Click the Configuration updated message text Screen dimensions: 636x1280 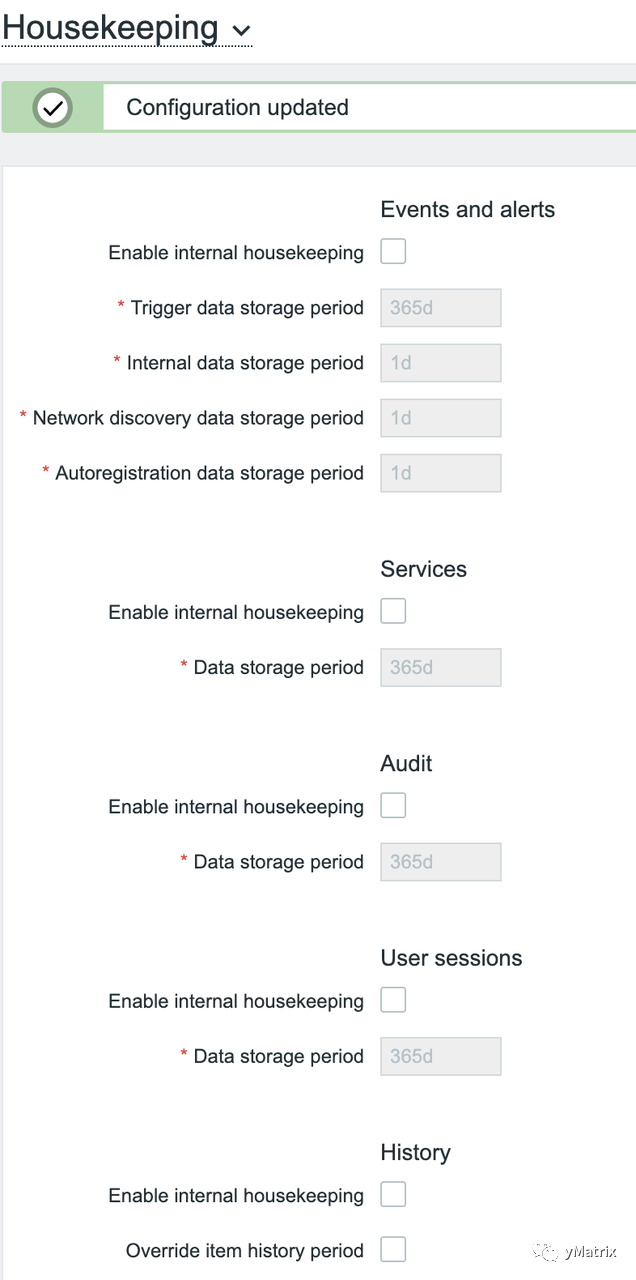point(237,108)
